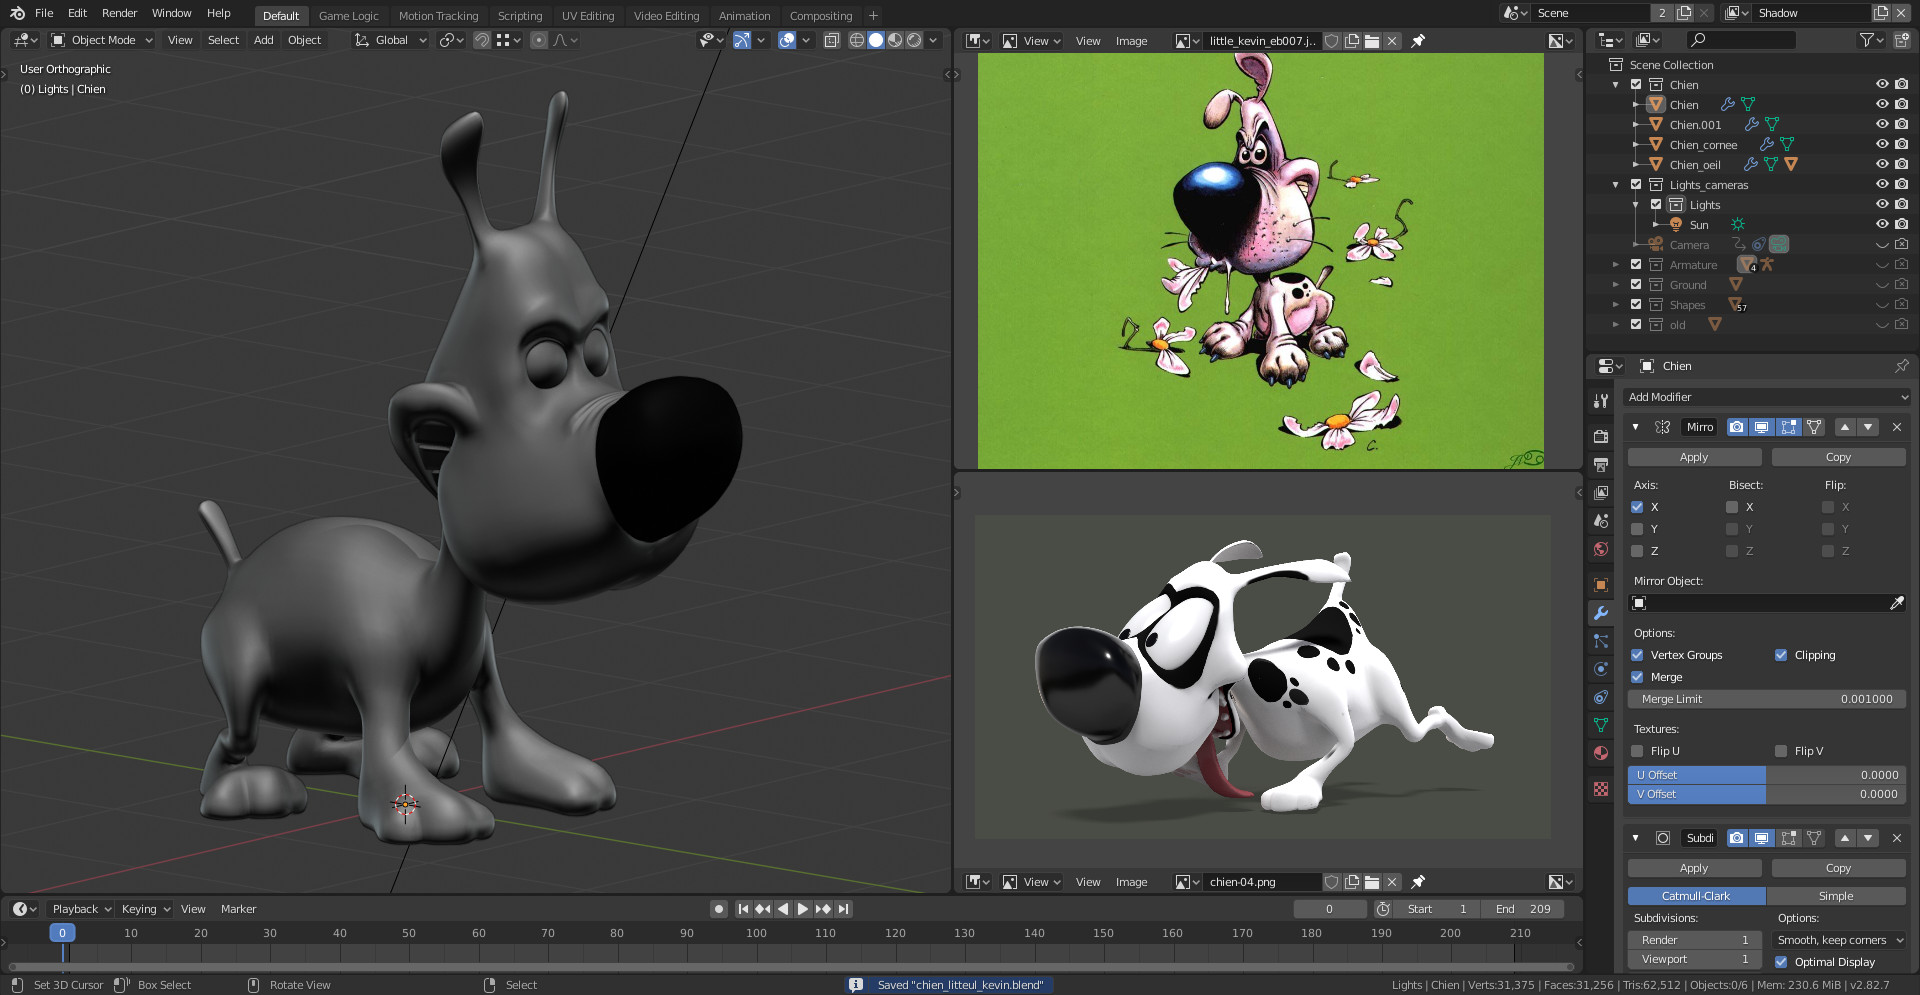Collapse Mirror modifier panel
Image resolution: width=1920 pixels, height=995 pixels.
1636,427
